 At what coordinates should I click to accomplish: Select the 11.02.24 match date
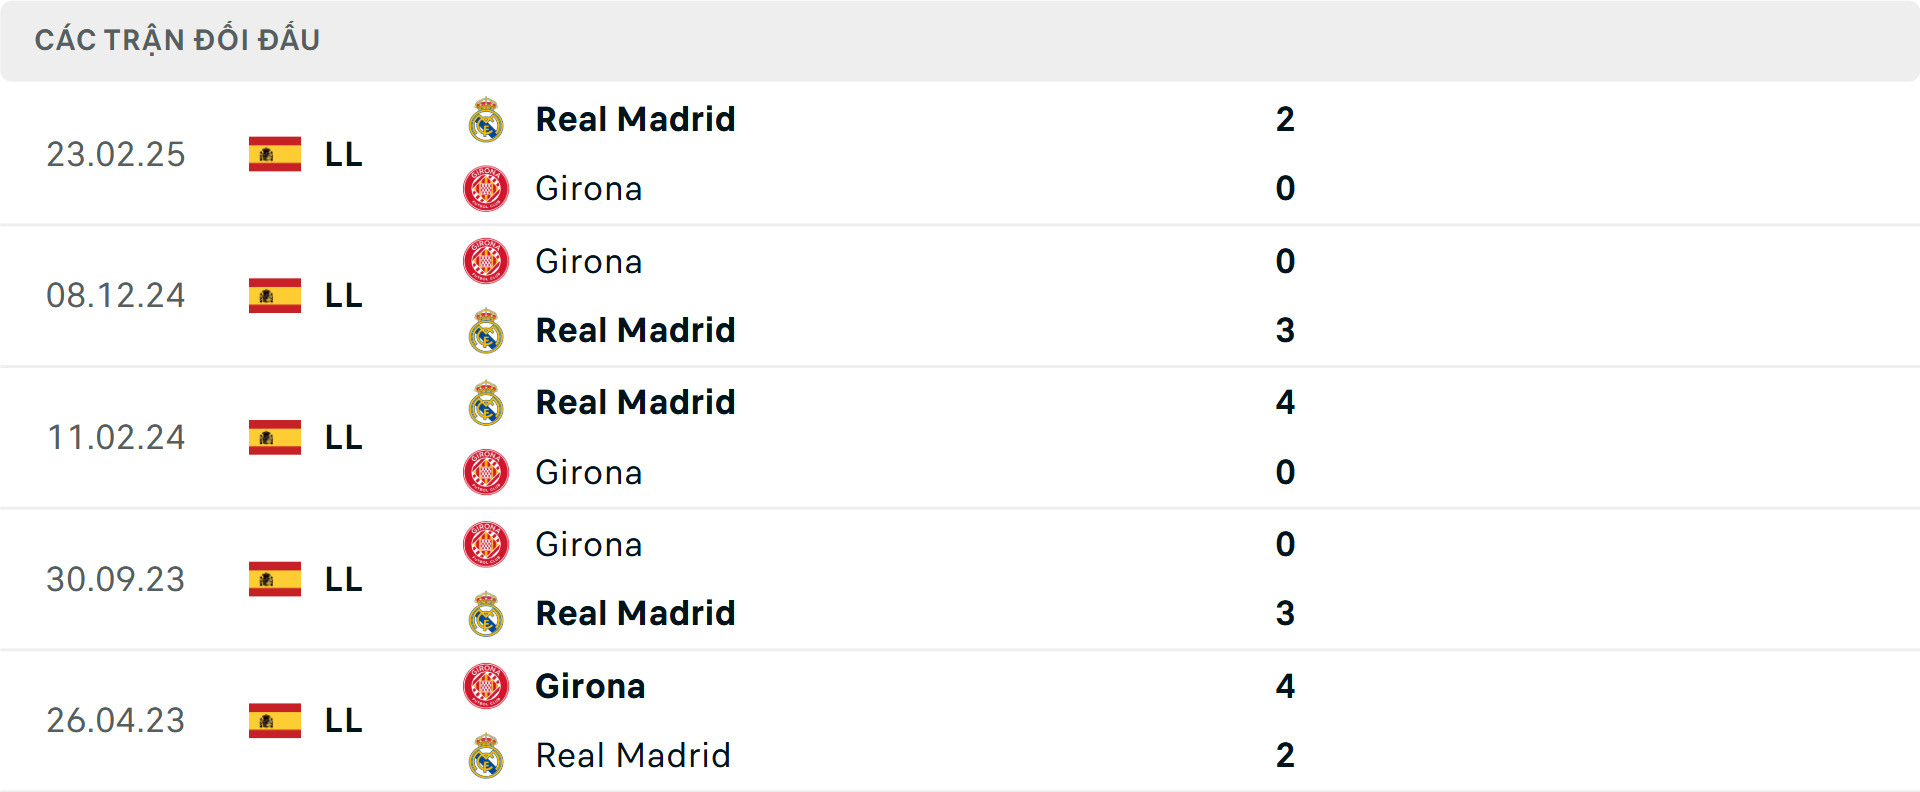coord(116,437)
